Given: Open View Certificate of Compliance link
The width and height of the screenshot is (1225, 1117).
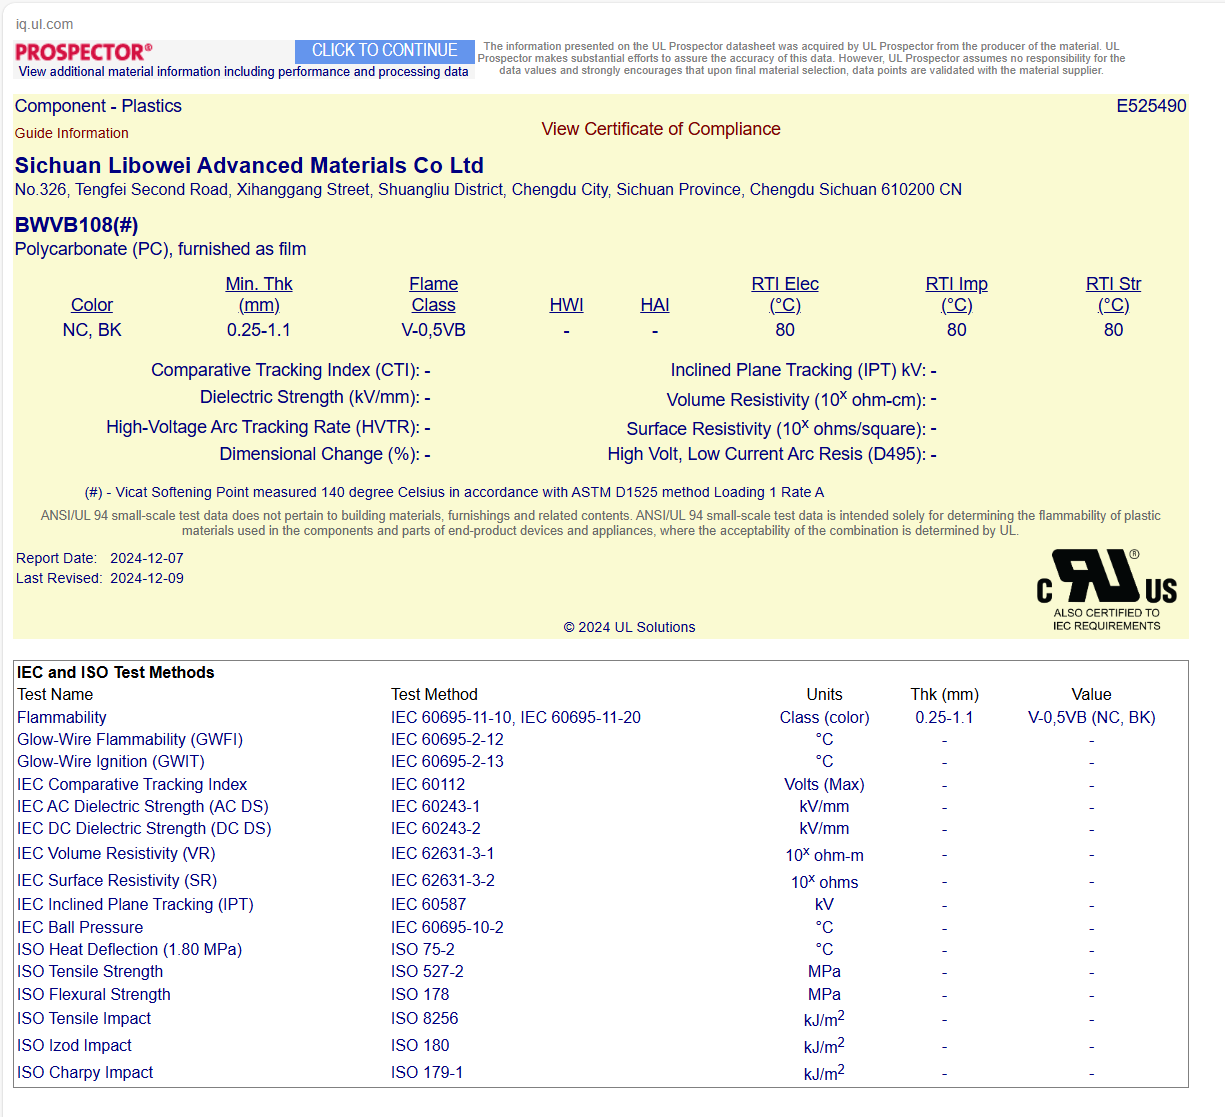Looking at the screenshot, I should [660, 129].
